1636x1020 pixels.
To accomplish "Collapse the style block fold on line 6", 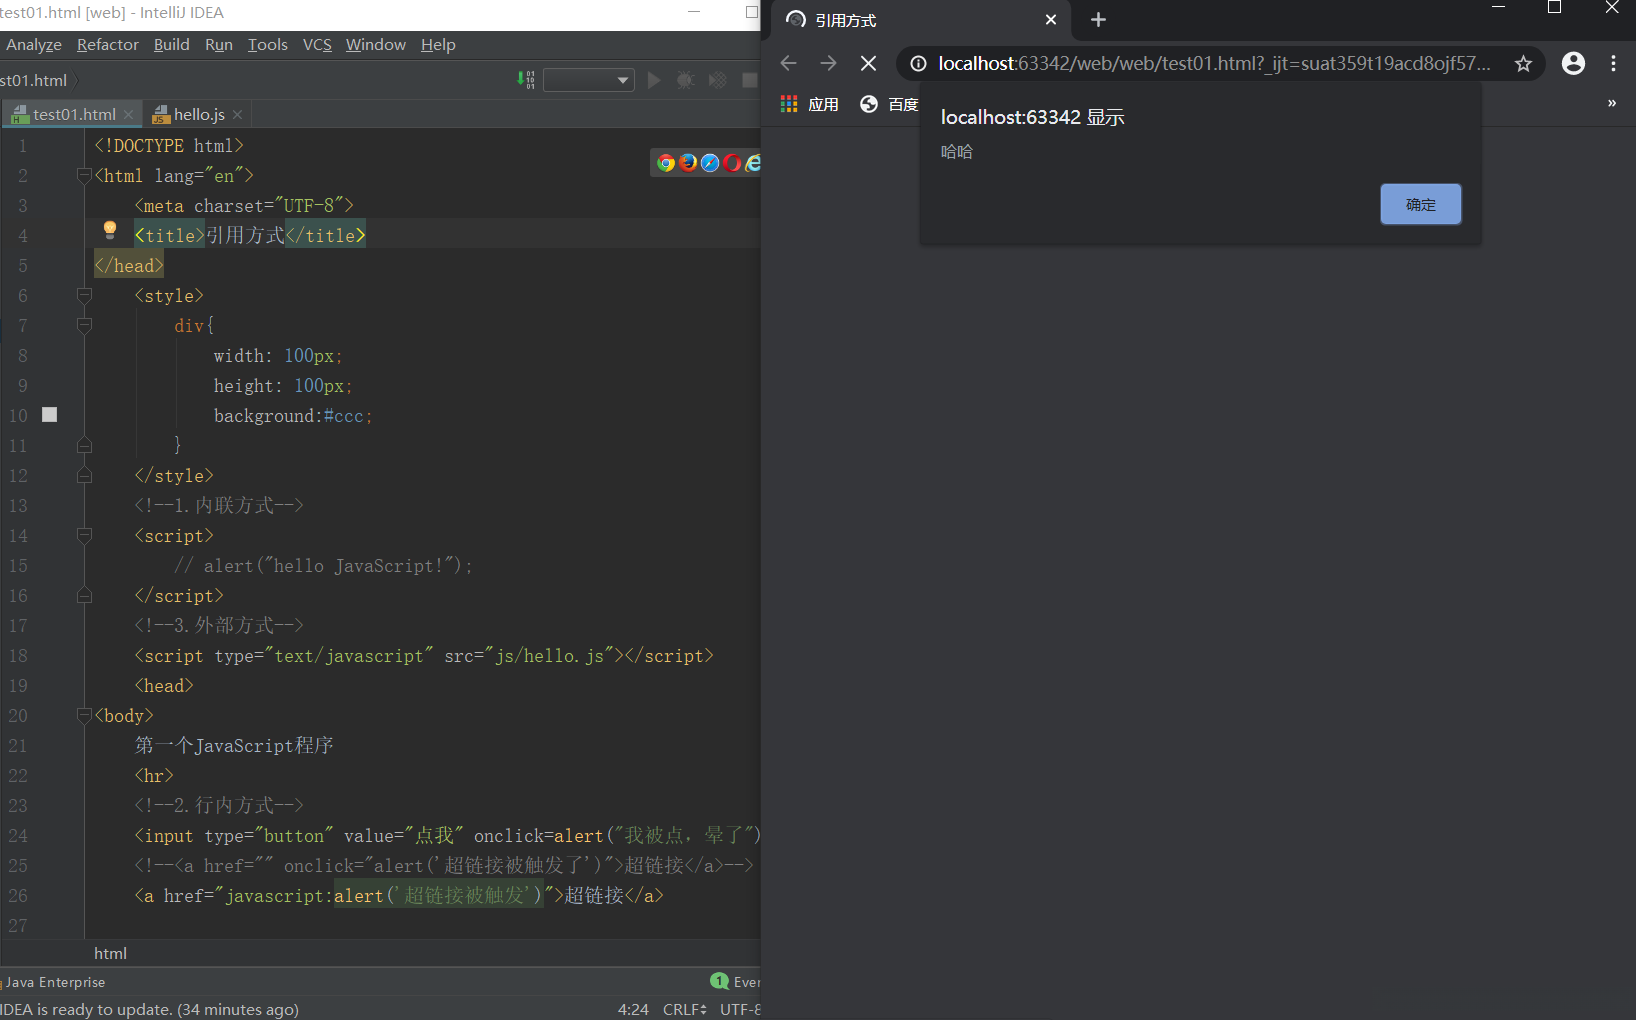I will coord(84,296).
